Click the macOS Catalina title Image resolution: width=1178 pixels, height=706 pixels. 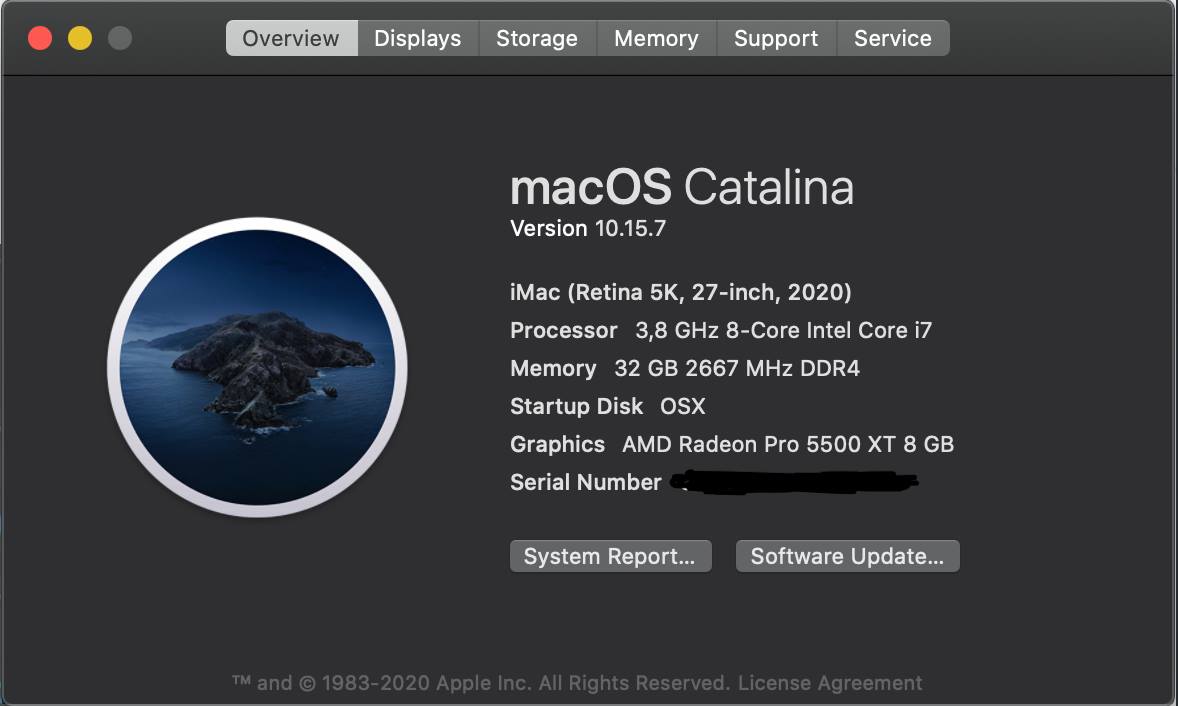(681, 186)
